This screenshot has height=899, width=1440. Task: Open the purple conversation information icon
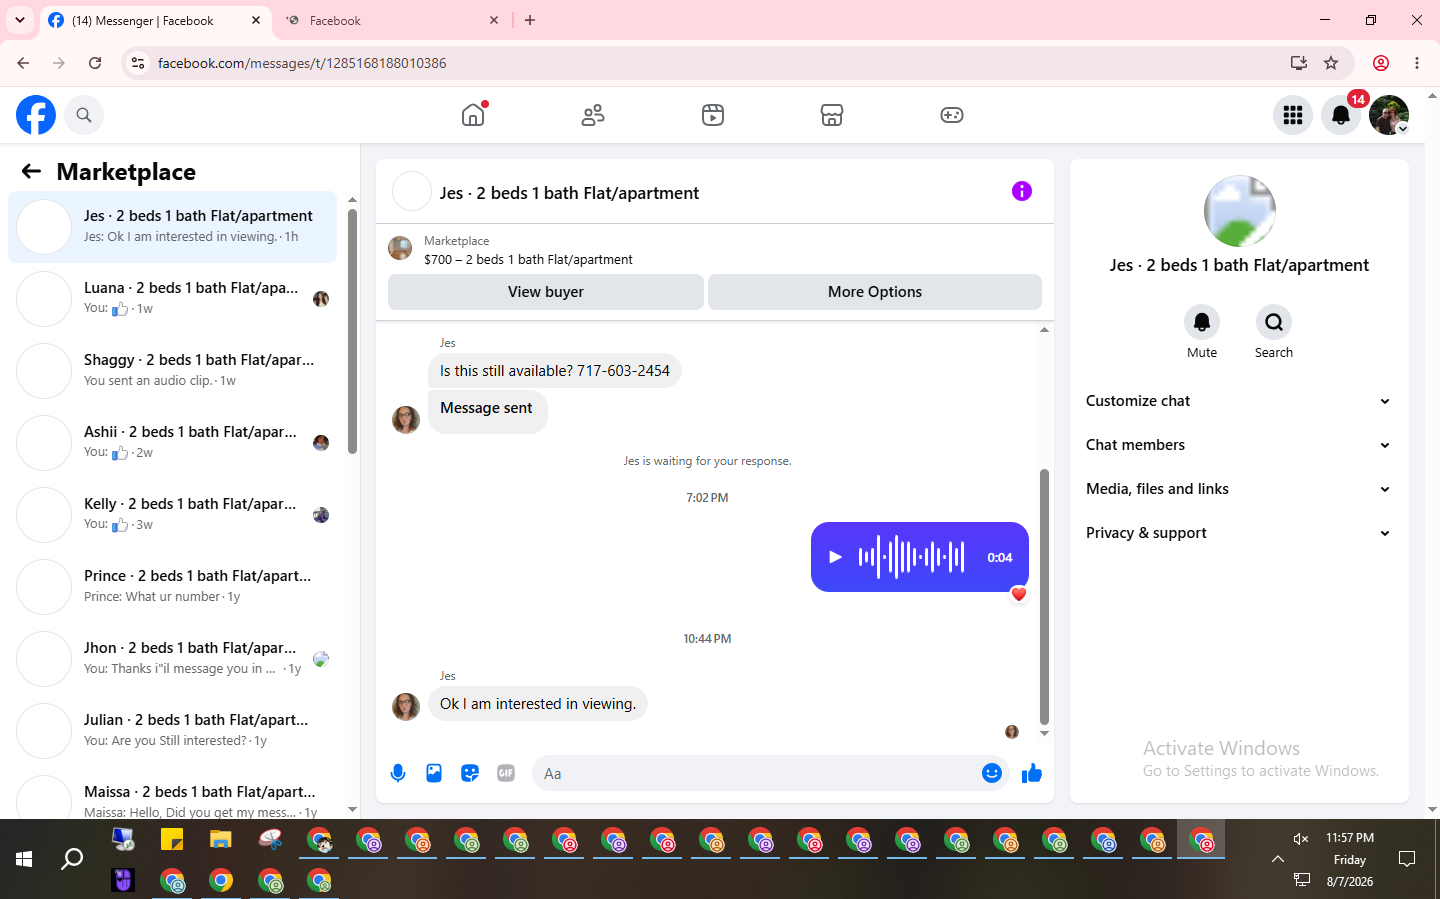click(1021, 191)
